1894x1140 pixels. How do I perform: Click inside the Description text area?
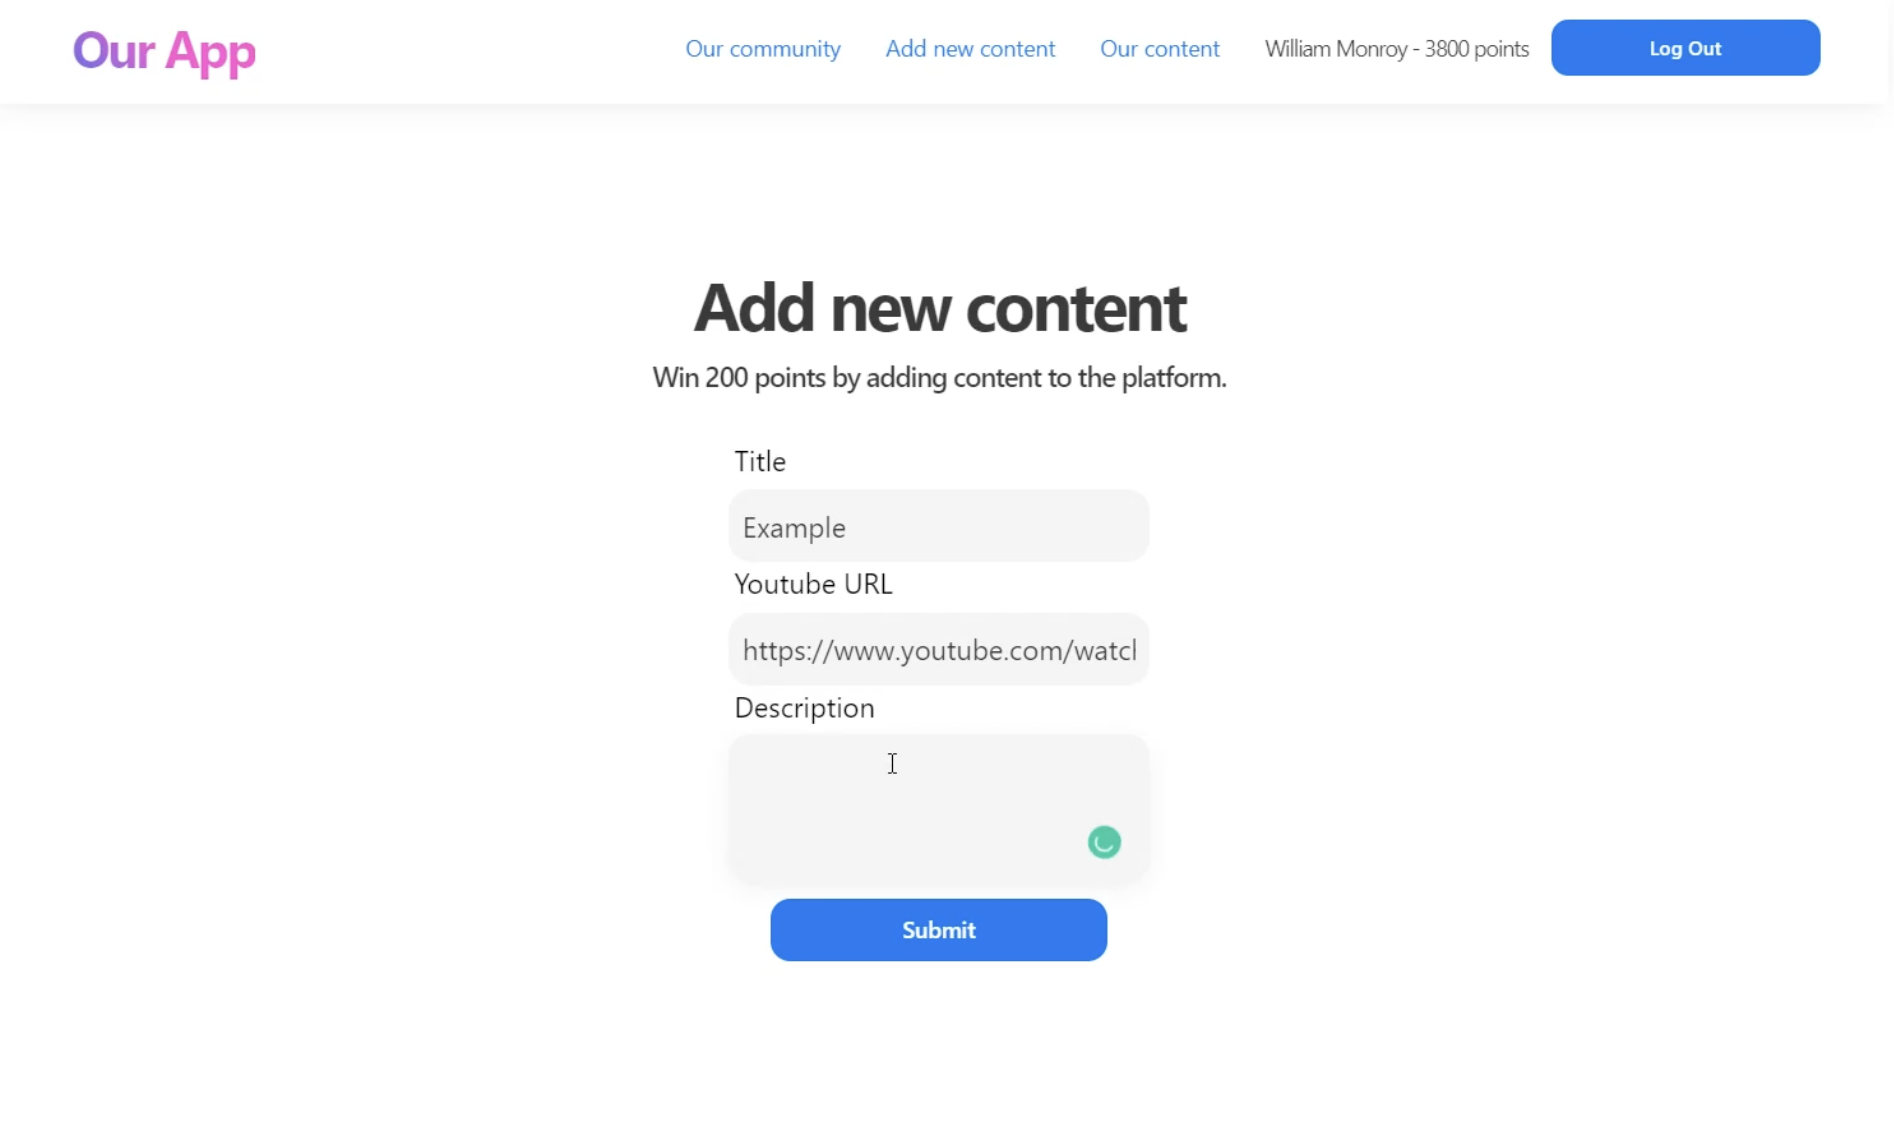[x=938, y=809]
